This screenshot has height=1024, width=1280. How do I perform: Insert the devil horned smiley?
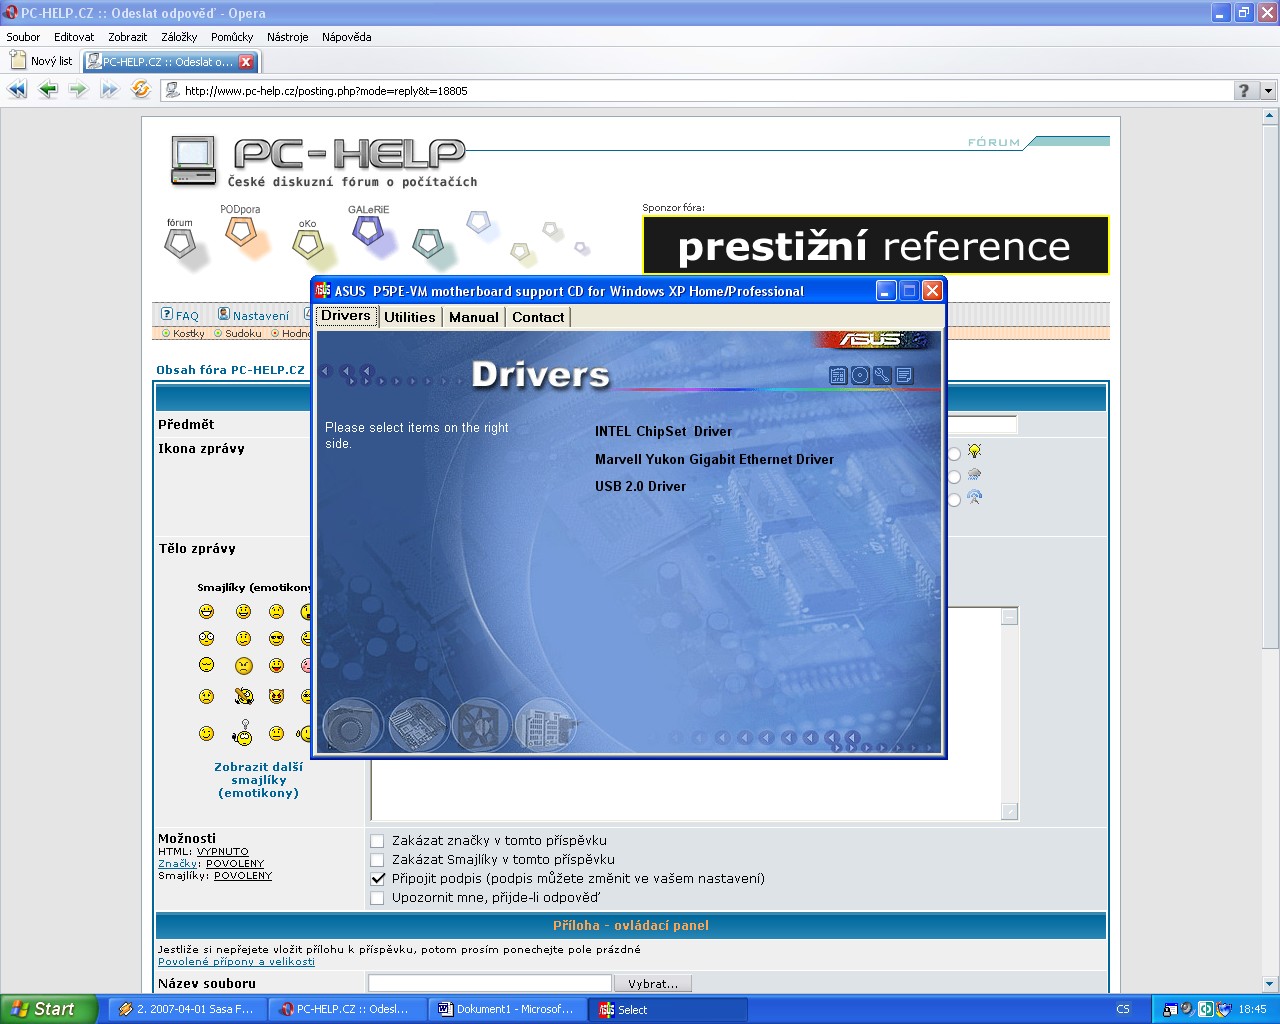tap(276, 695)
